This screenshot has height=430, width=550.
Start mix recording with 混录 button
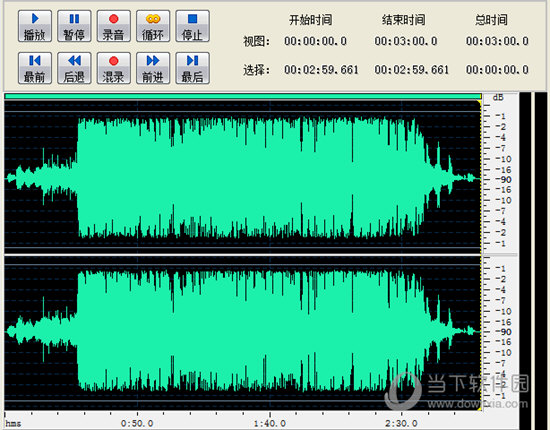[x=114, y=68]
